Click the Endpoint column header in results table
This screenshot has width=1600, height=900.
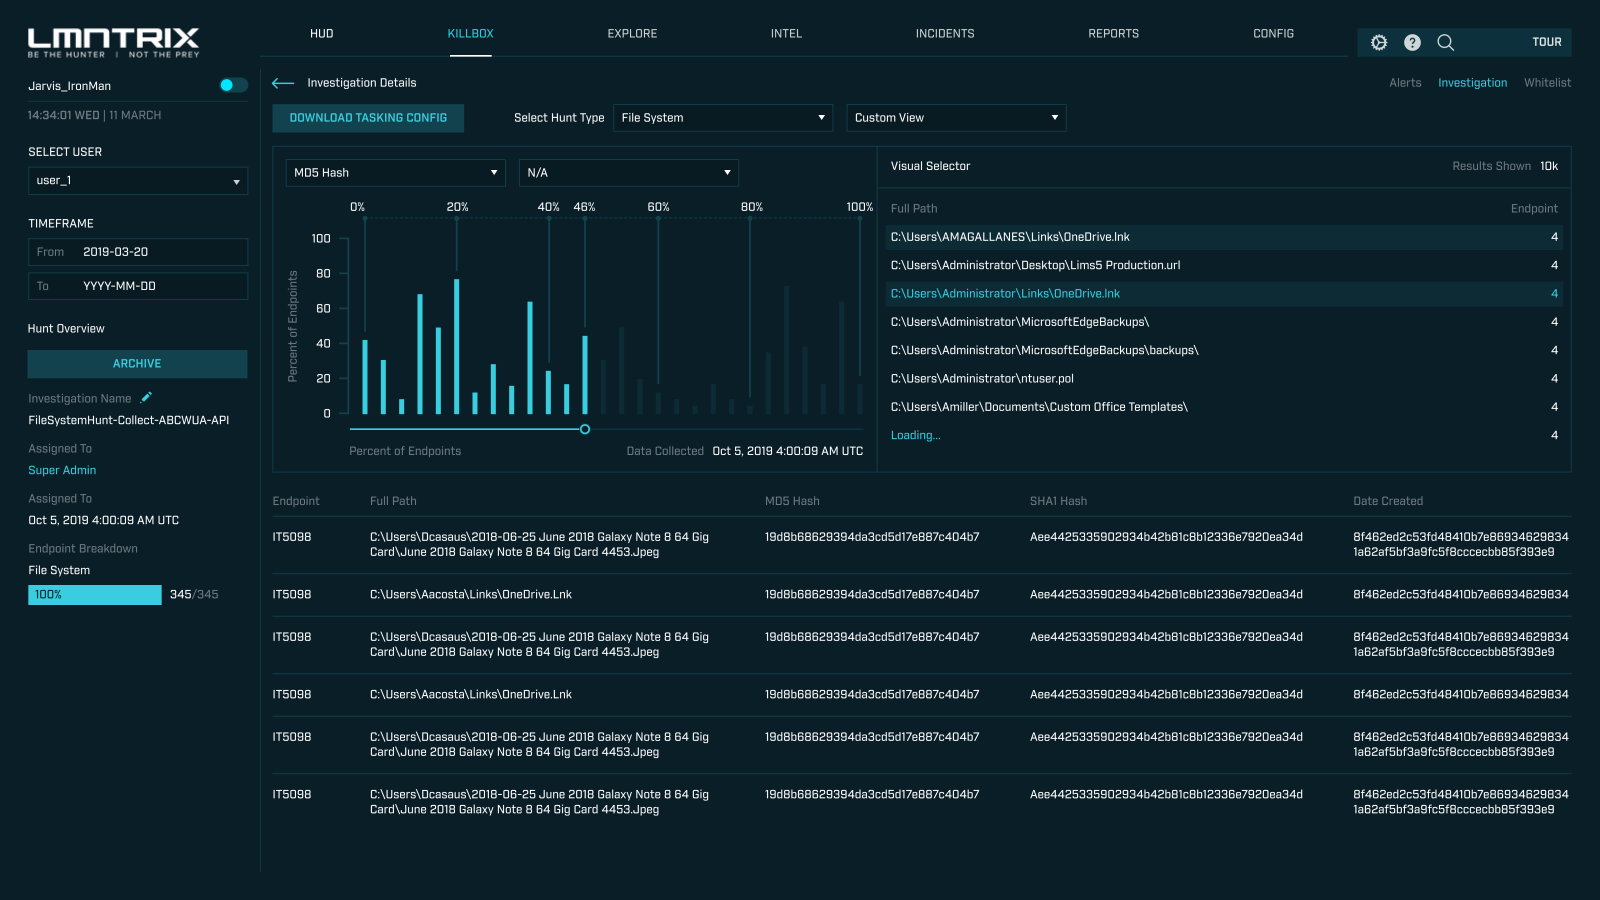tap(296, 501)
